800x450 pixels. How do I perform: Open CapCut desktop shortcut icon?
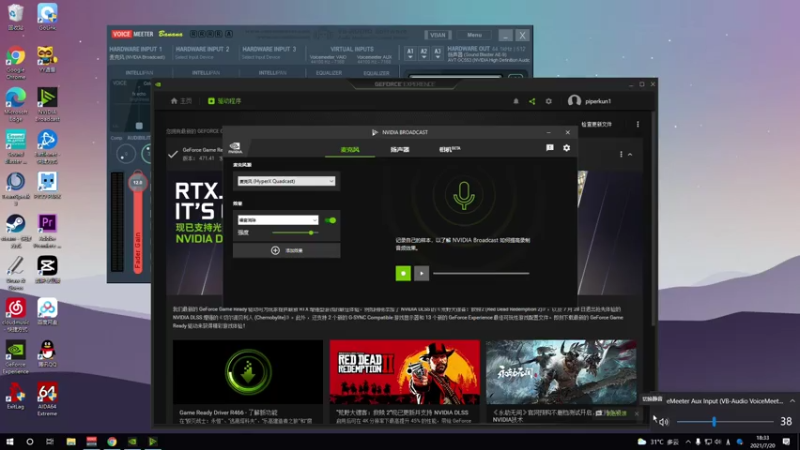pos(47,269)
